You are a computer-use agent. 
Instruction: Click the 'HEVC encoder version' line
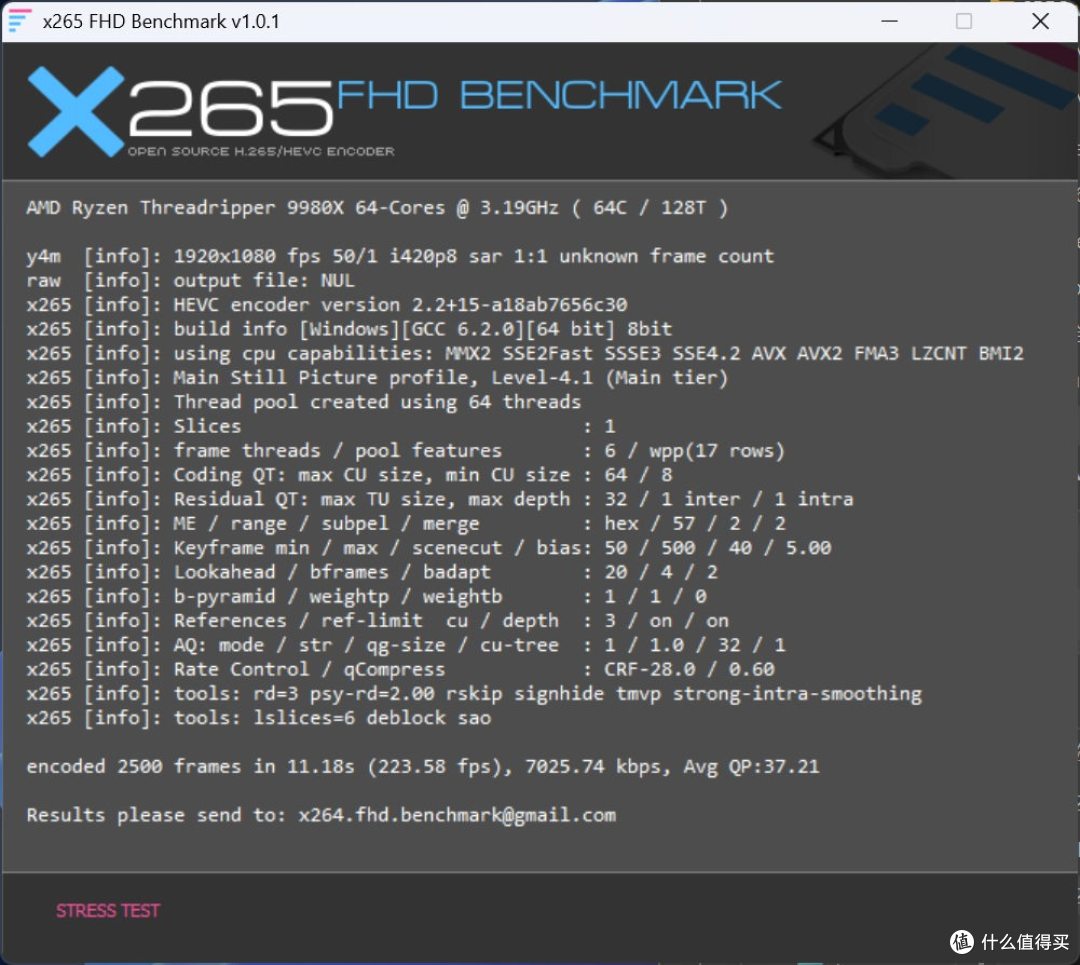tap(326, 304)
